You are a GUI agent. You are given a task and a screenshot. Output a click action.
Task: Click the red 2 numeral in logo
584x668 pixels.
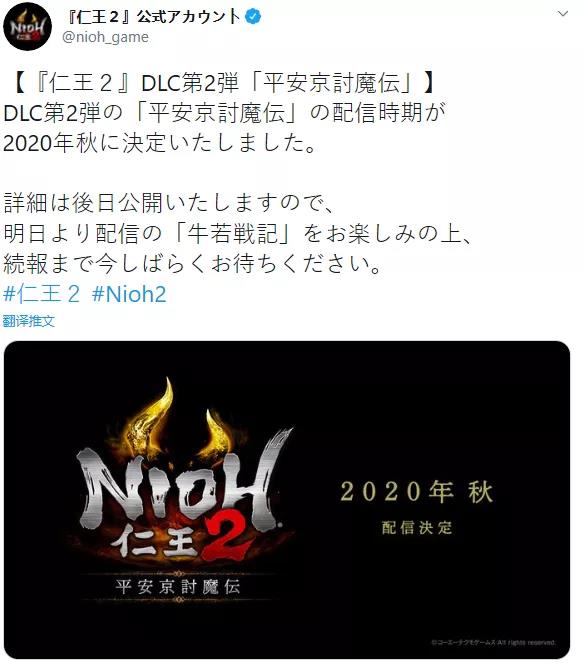coord(227,535)
